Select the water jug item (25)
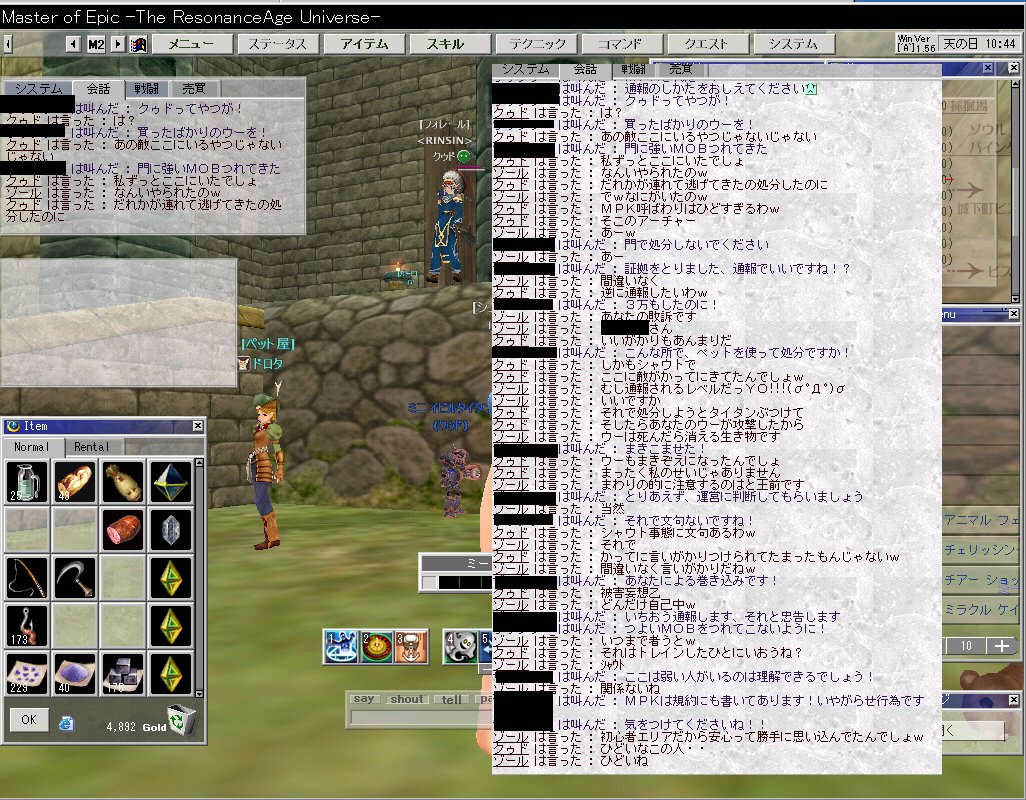1026x800 pixels. (27, 481)
